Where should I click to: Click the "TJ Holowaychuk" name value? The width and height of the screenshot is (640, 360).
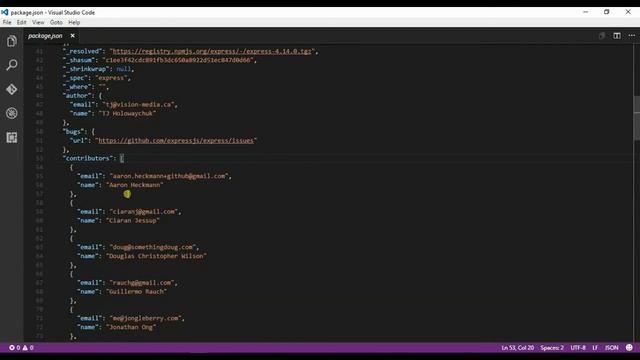[x=127, y=113]
